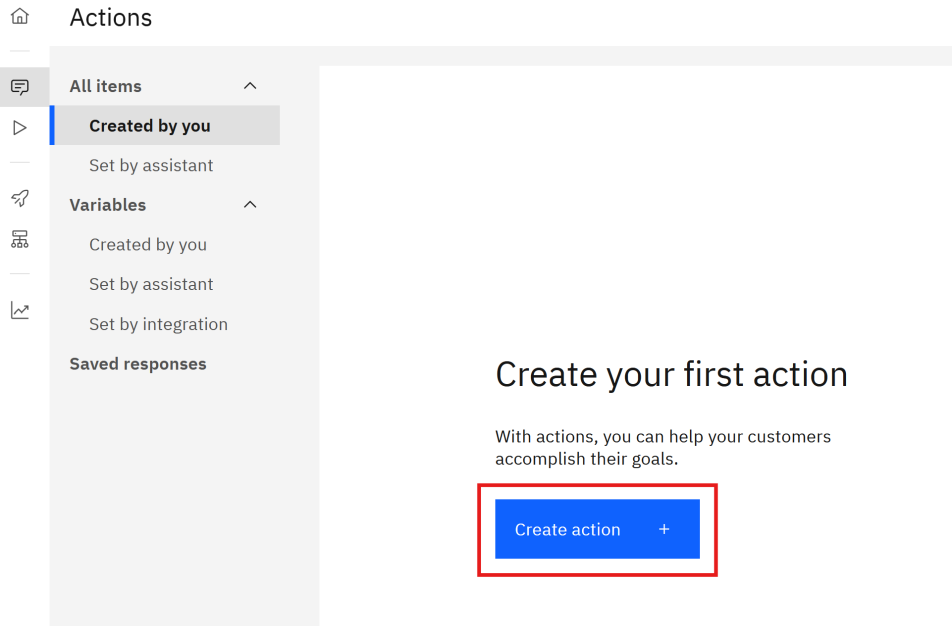Collapse the All items section chevron
The width and height of the screenshot is (952, 626).
click(250, 86)
